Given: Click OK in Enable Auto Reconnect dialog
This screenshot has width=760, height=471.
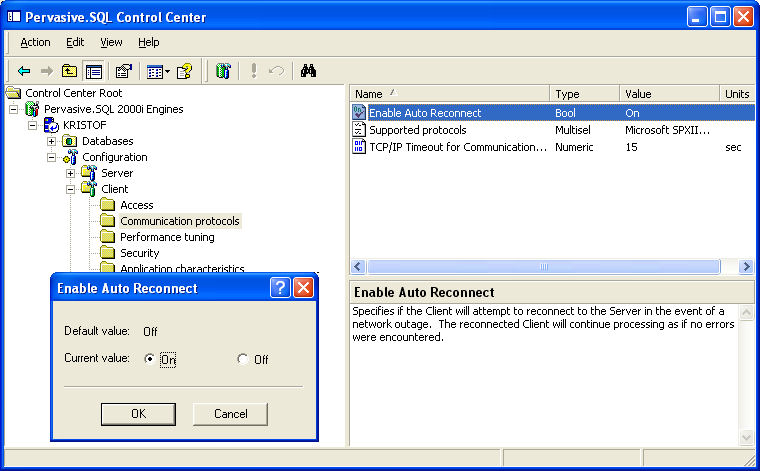Looking at the screenshot, I should [x=138, y=414].
